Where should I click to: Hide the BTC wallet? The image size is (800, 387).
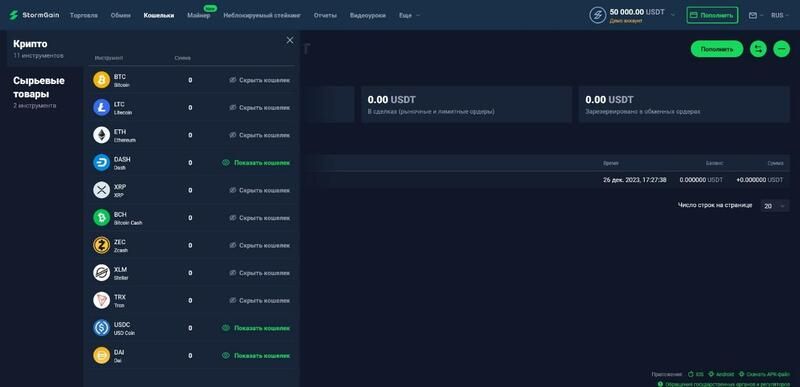click(x=260, y=80)
